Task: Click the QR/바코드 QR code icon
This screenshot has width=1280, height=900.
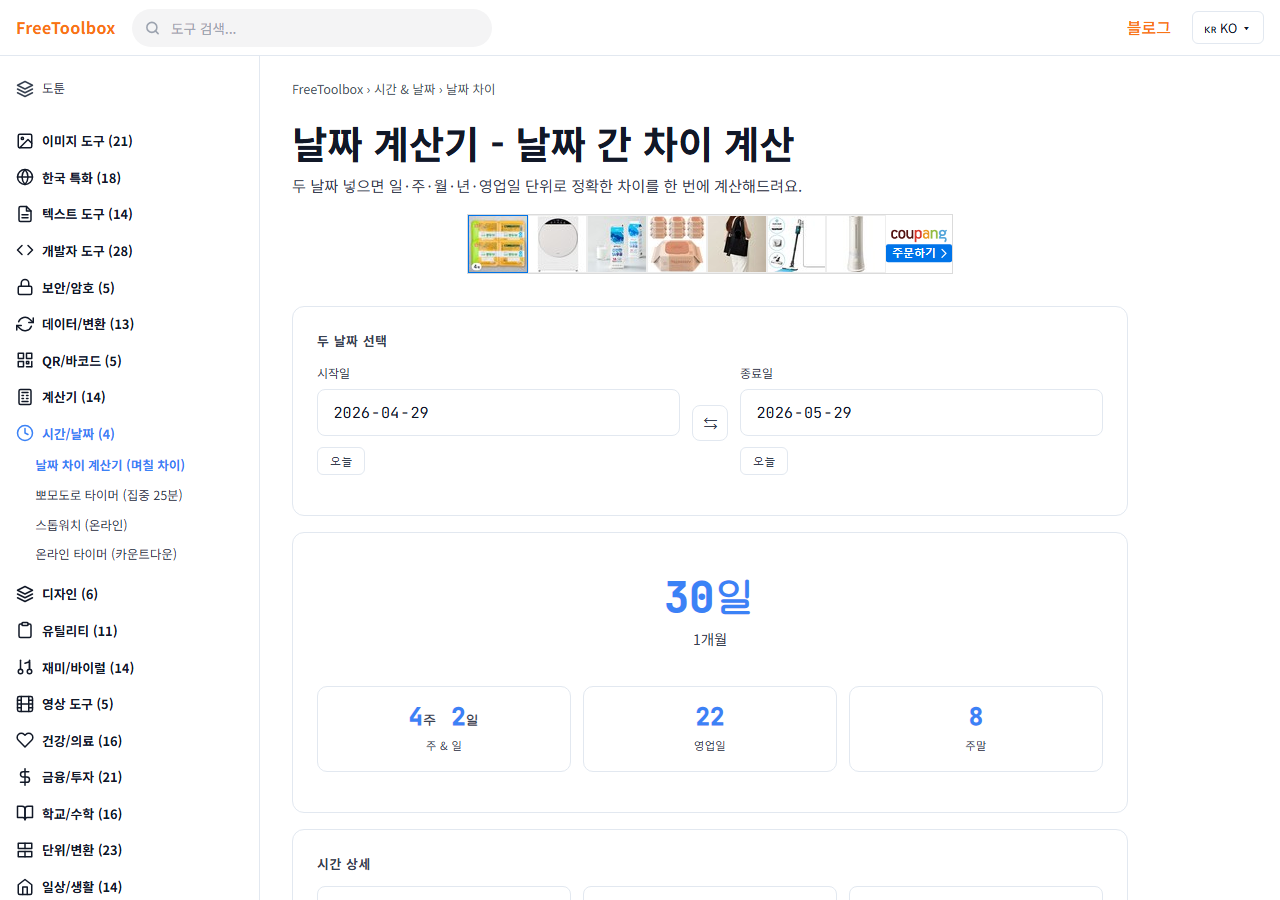Action: pos(25,361)
